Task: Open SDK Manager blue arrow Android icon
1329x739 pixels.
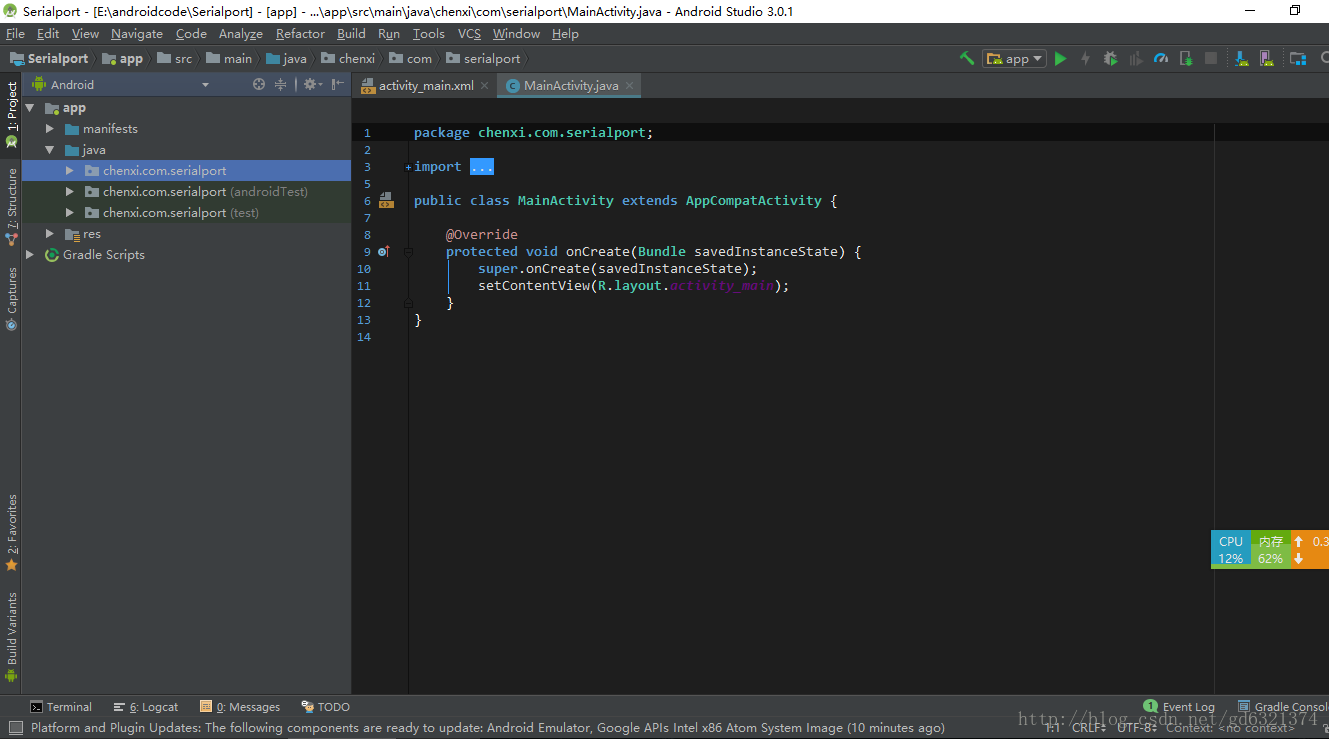Action: tap(1241, 58)
